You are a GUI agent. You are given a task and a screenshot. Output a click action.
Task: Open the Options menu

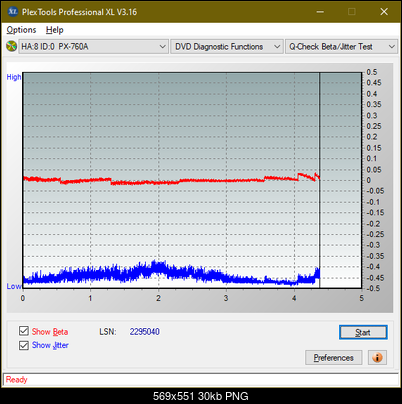pyautogui.click(x=21, y=30)
